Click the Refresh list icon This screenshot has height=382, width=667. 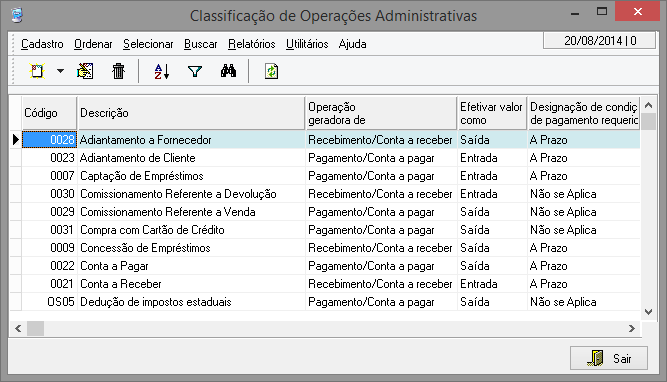(271, 71)
